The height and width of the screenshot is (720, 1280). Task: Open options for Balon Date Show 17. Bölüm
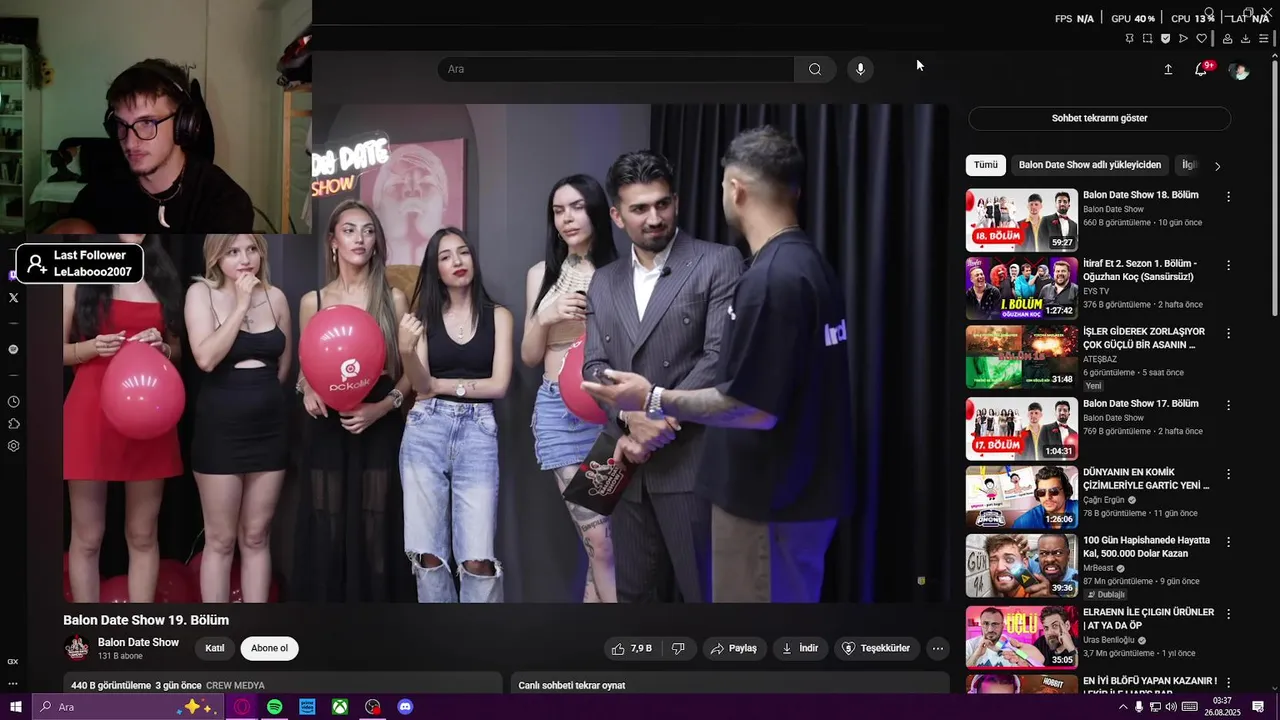(1228, 405)
